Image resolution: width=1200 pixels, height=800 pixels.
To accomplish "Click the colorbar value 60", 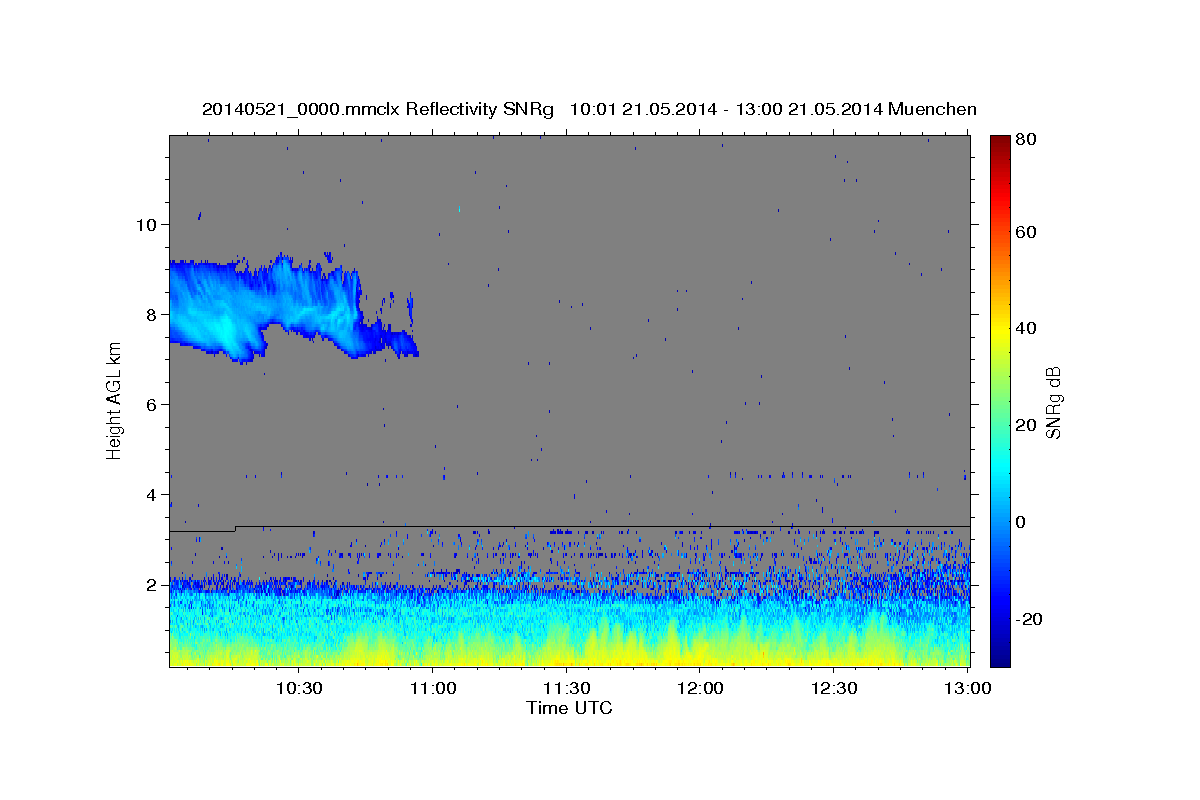I will click(x=1025, y=232).
